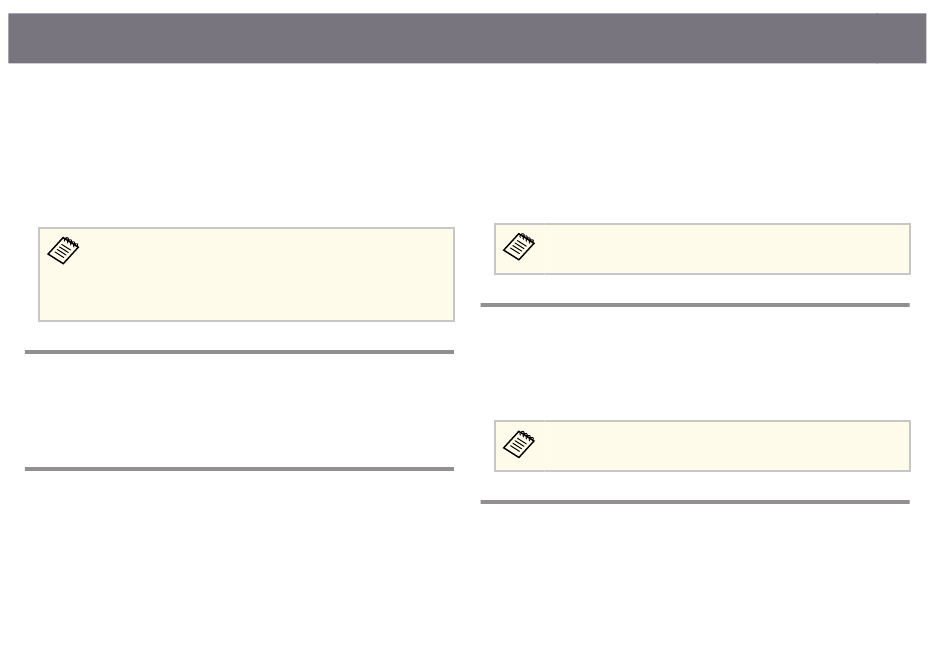Select the notepad icon in the upper right note box

[519, 246]
